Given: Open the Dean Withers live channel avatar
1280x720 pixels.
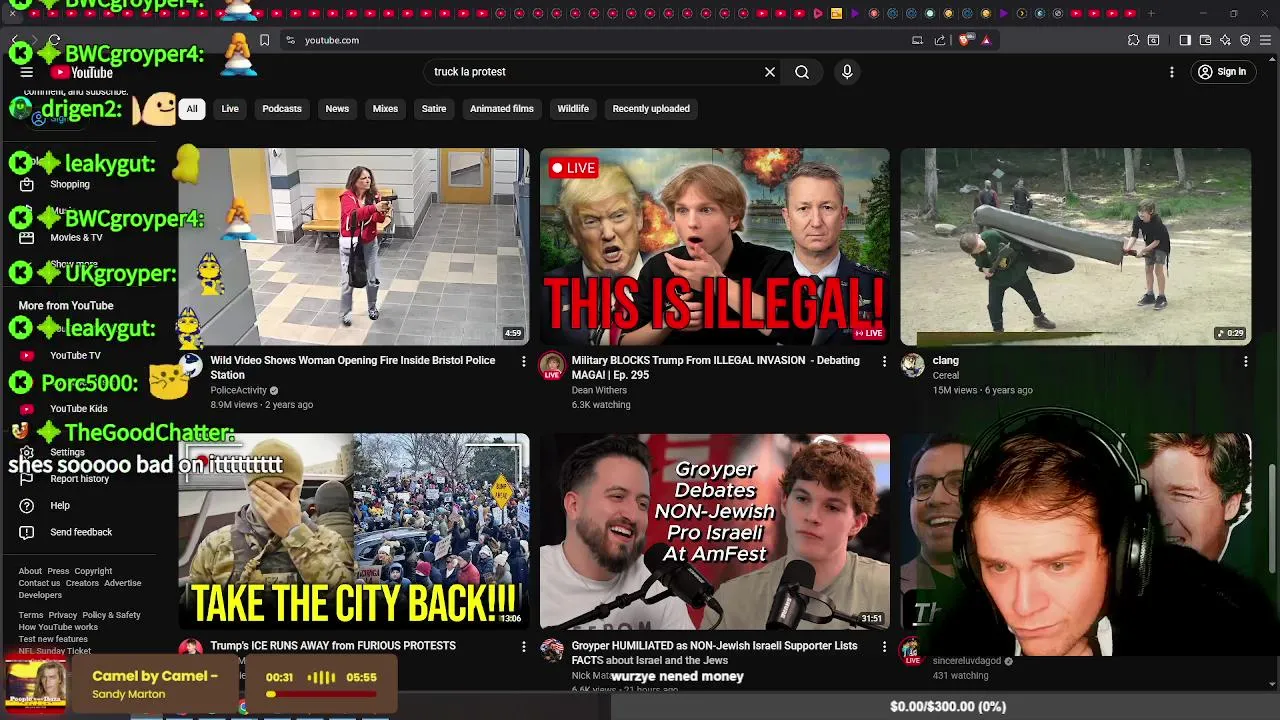Looking at the screenshot, I should coord(552,366).
